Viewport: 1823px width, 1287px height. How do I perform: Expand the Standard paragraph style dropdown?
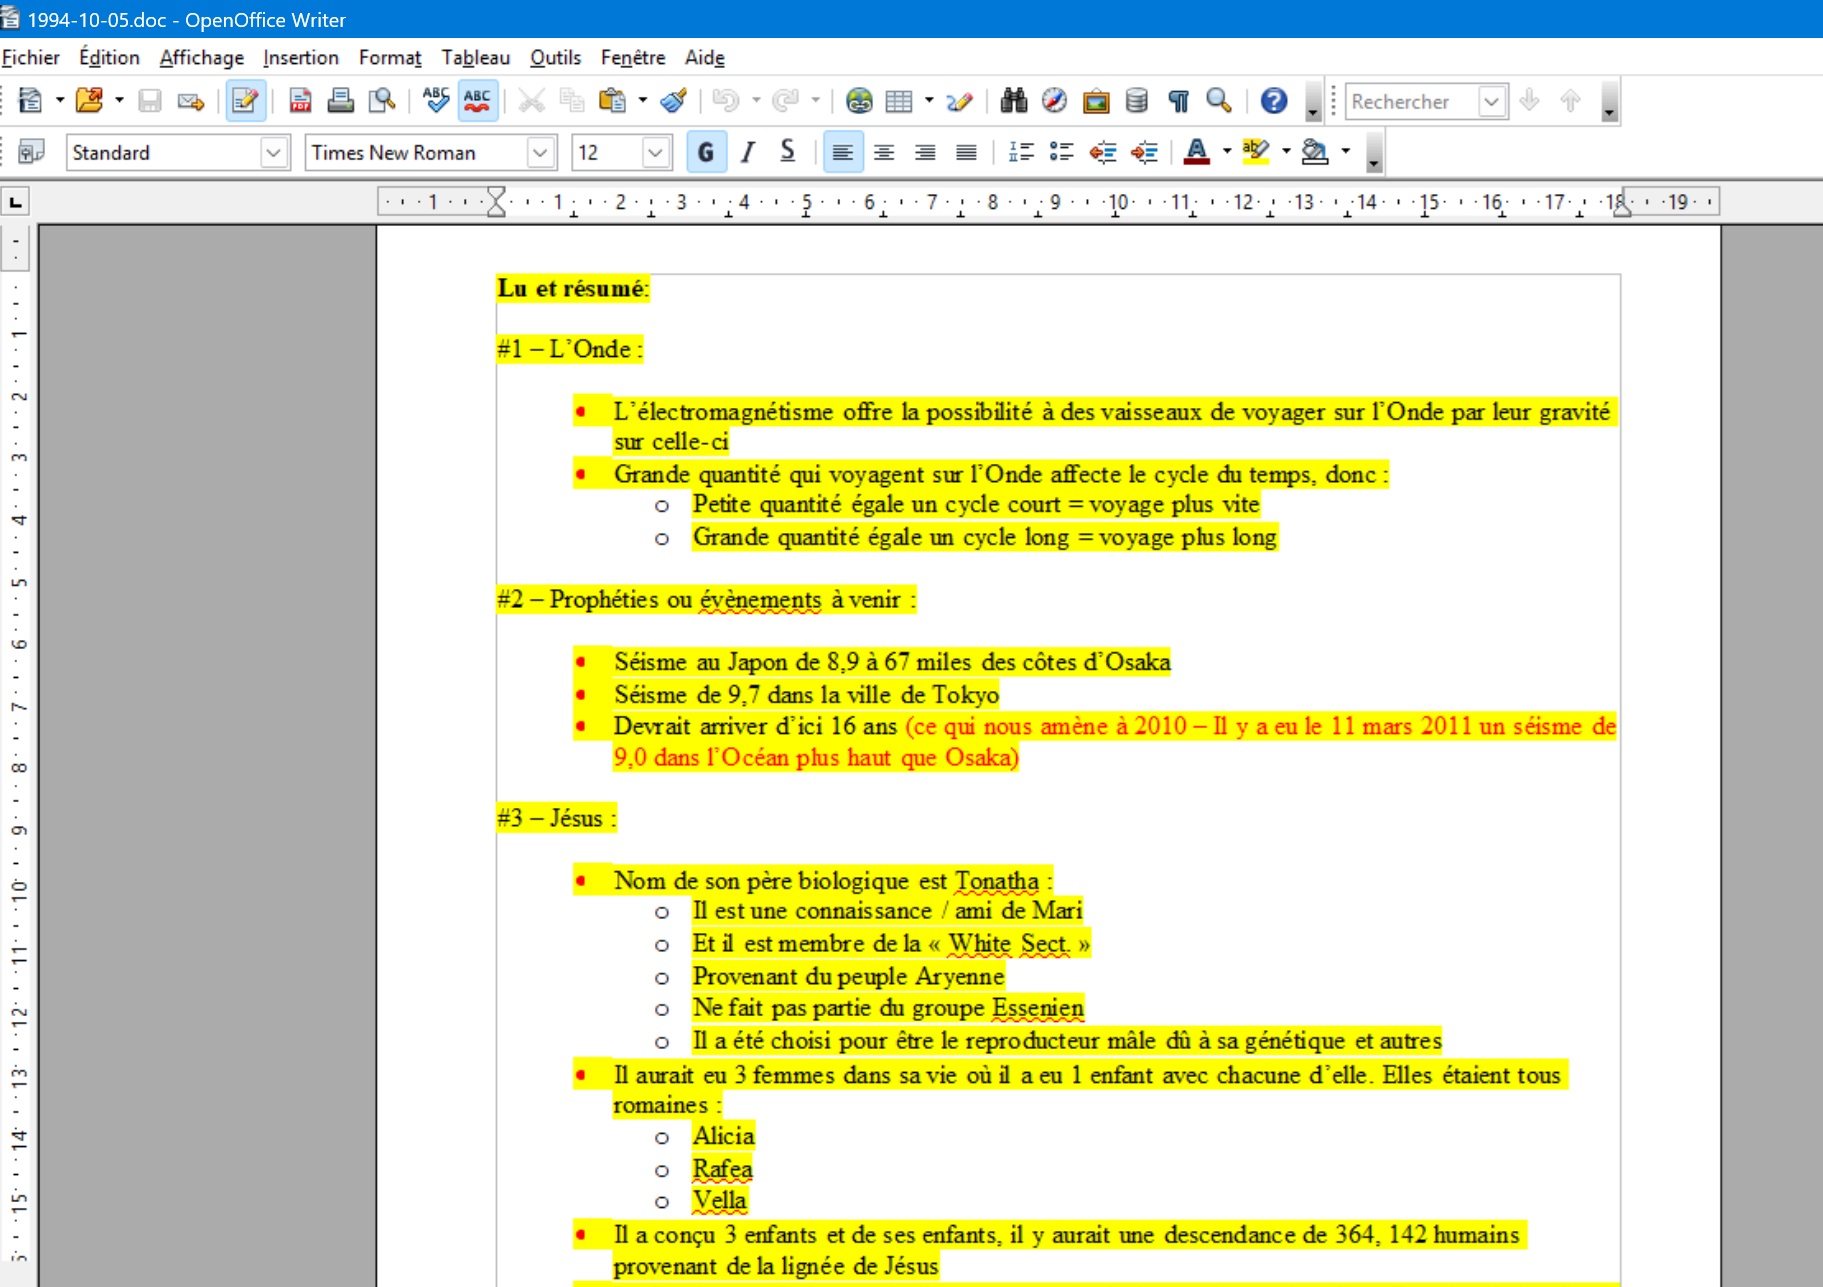(273, 153)
